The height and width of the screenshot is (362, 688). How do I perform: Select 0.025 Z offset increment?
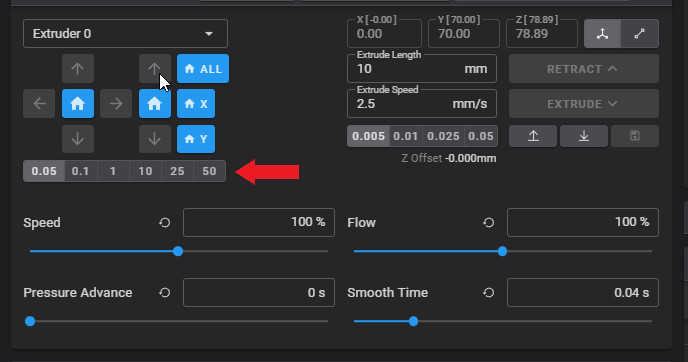coord(443,136)
